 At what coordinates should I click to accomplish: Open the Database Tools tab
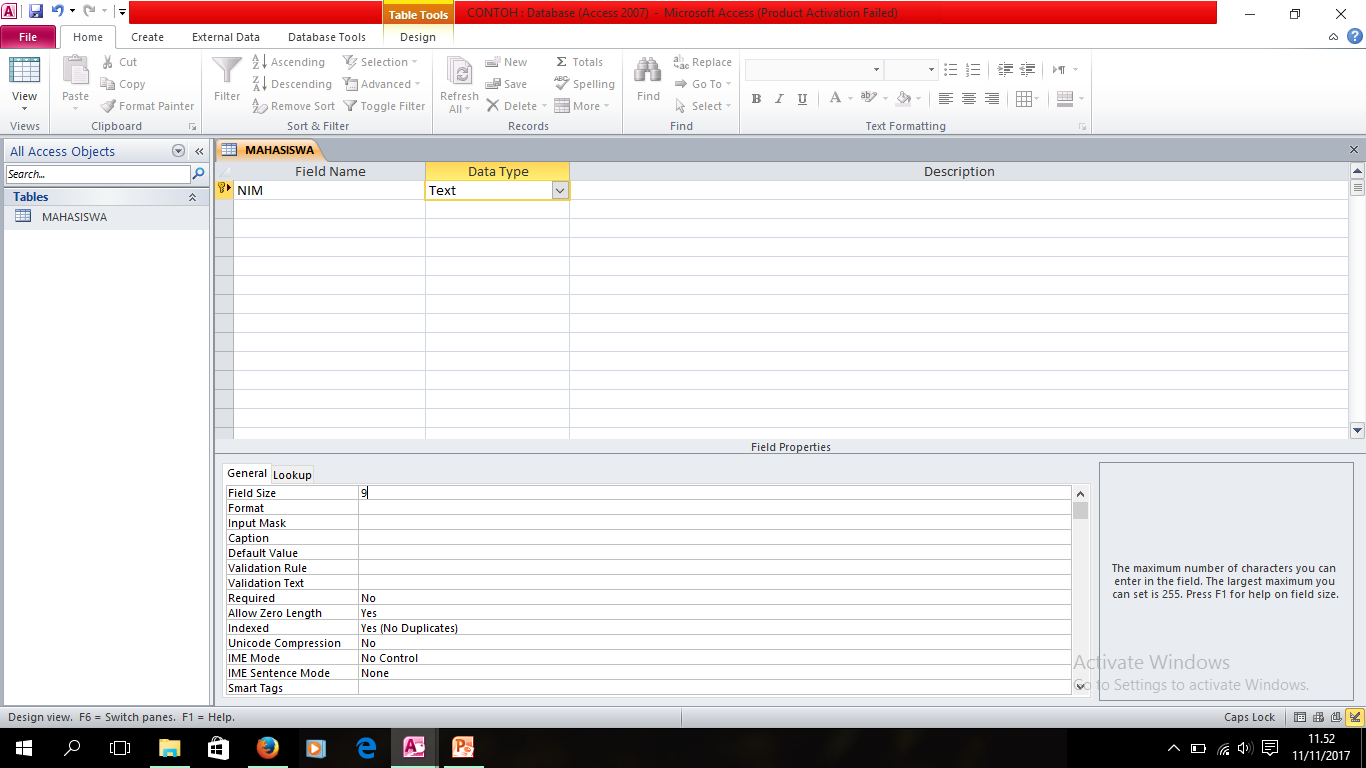(327, 37)
